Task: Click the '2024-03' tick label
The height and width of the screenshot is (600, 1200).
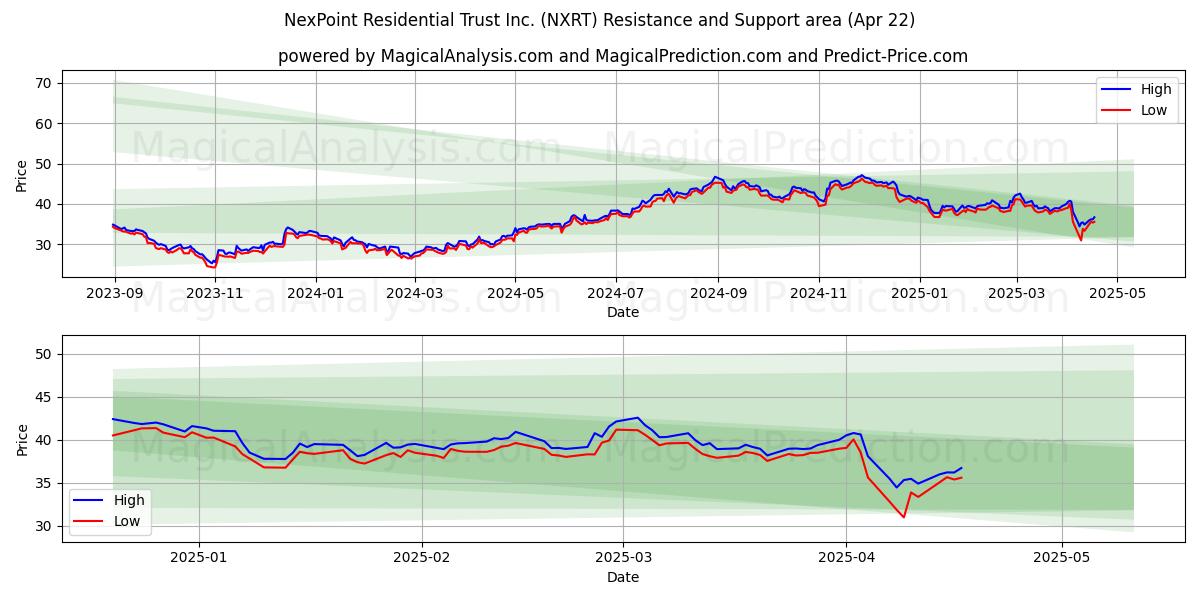Action: [415, 294]
